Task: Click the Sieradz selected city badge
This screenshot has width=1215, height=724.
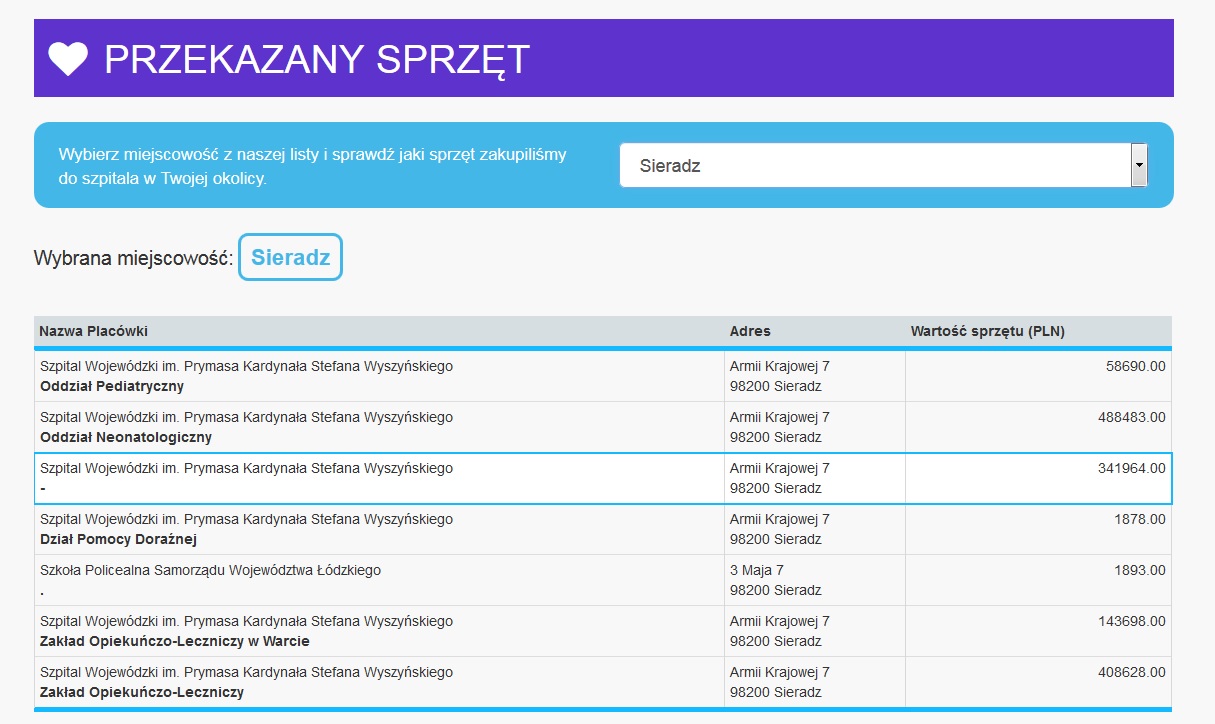Action: [290, 257]
